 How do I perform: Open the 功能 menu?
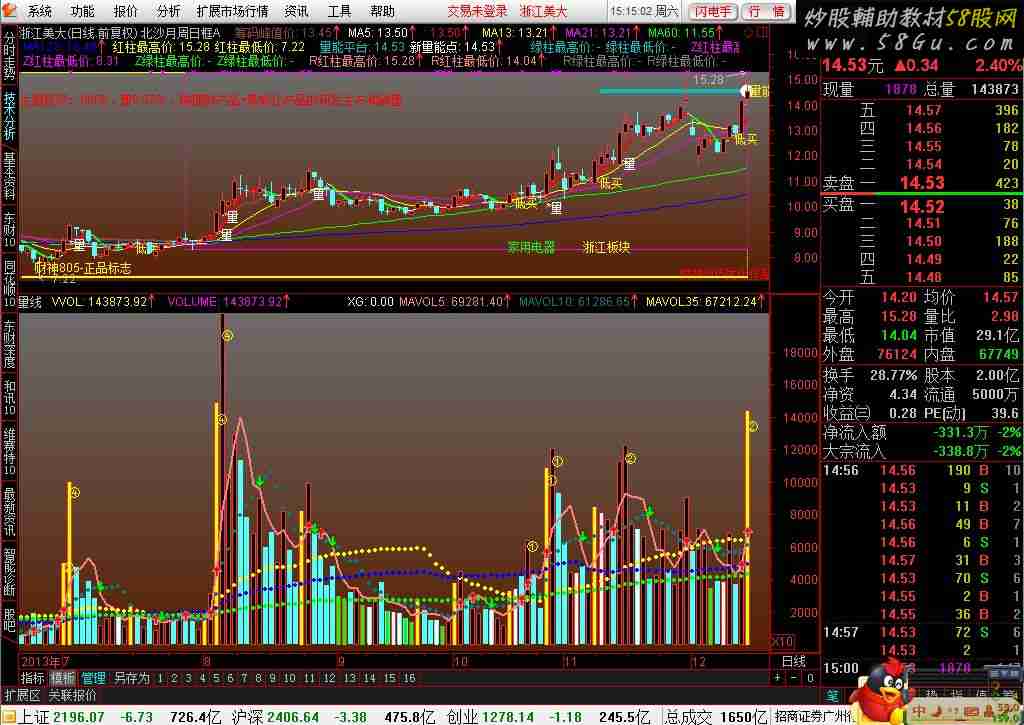(82, 11)
